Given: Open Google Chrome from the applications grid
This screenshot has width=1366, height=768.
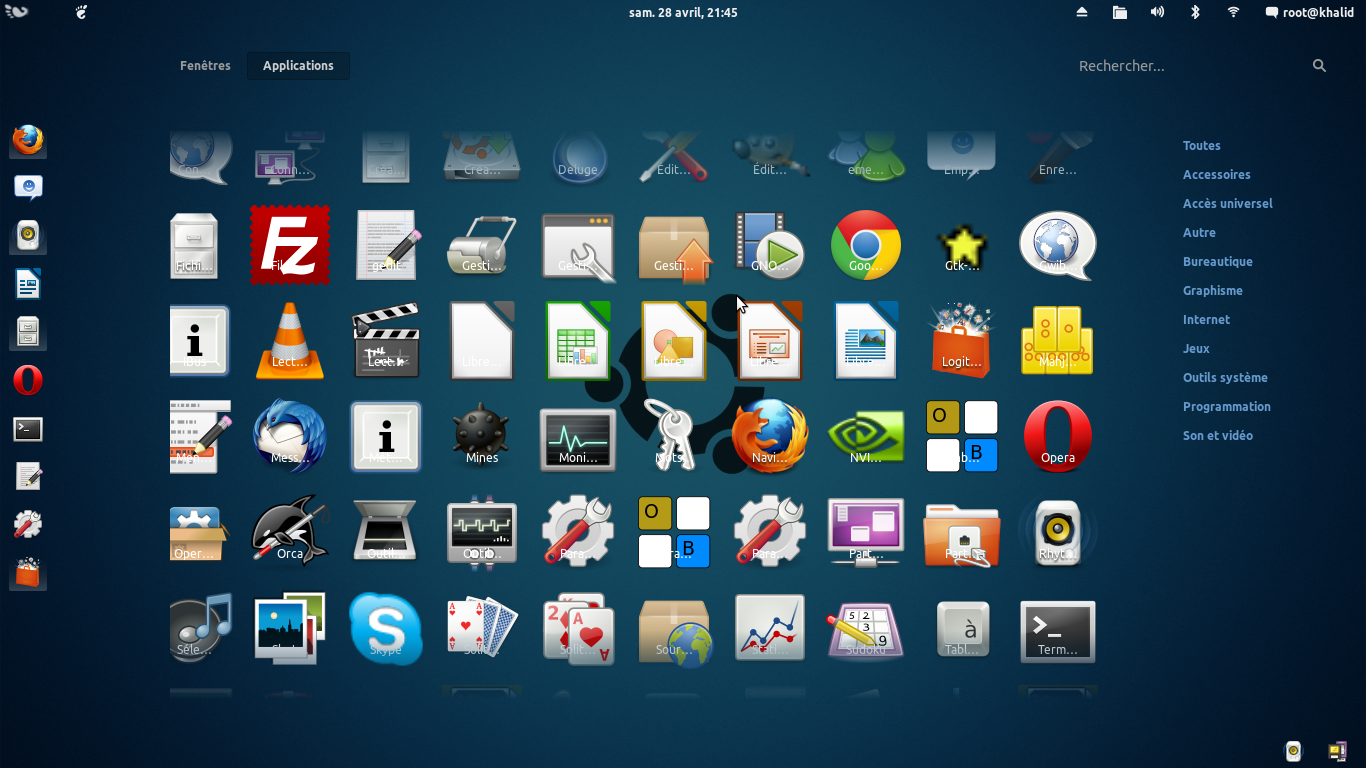Looking at the screenshot, I should [866, 245].
